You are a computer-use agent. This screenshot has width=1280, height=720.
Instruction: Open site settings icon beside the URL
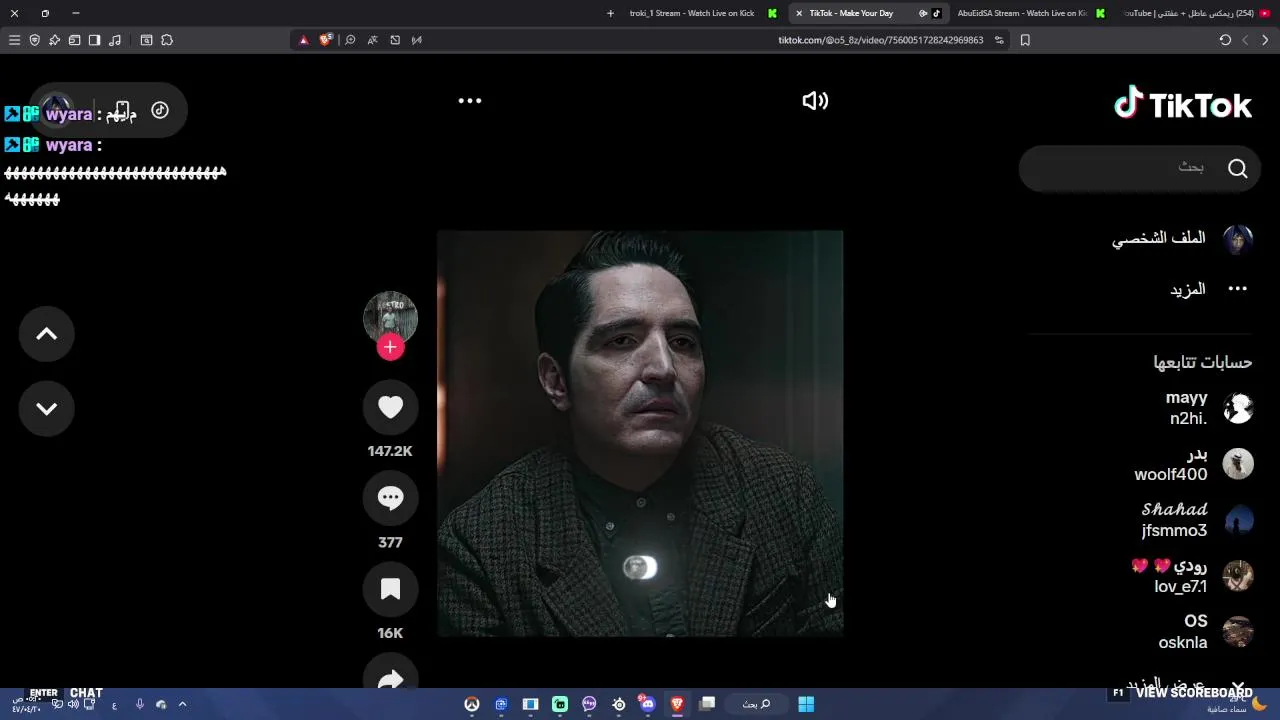pos(999,40)
